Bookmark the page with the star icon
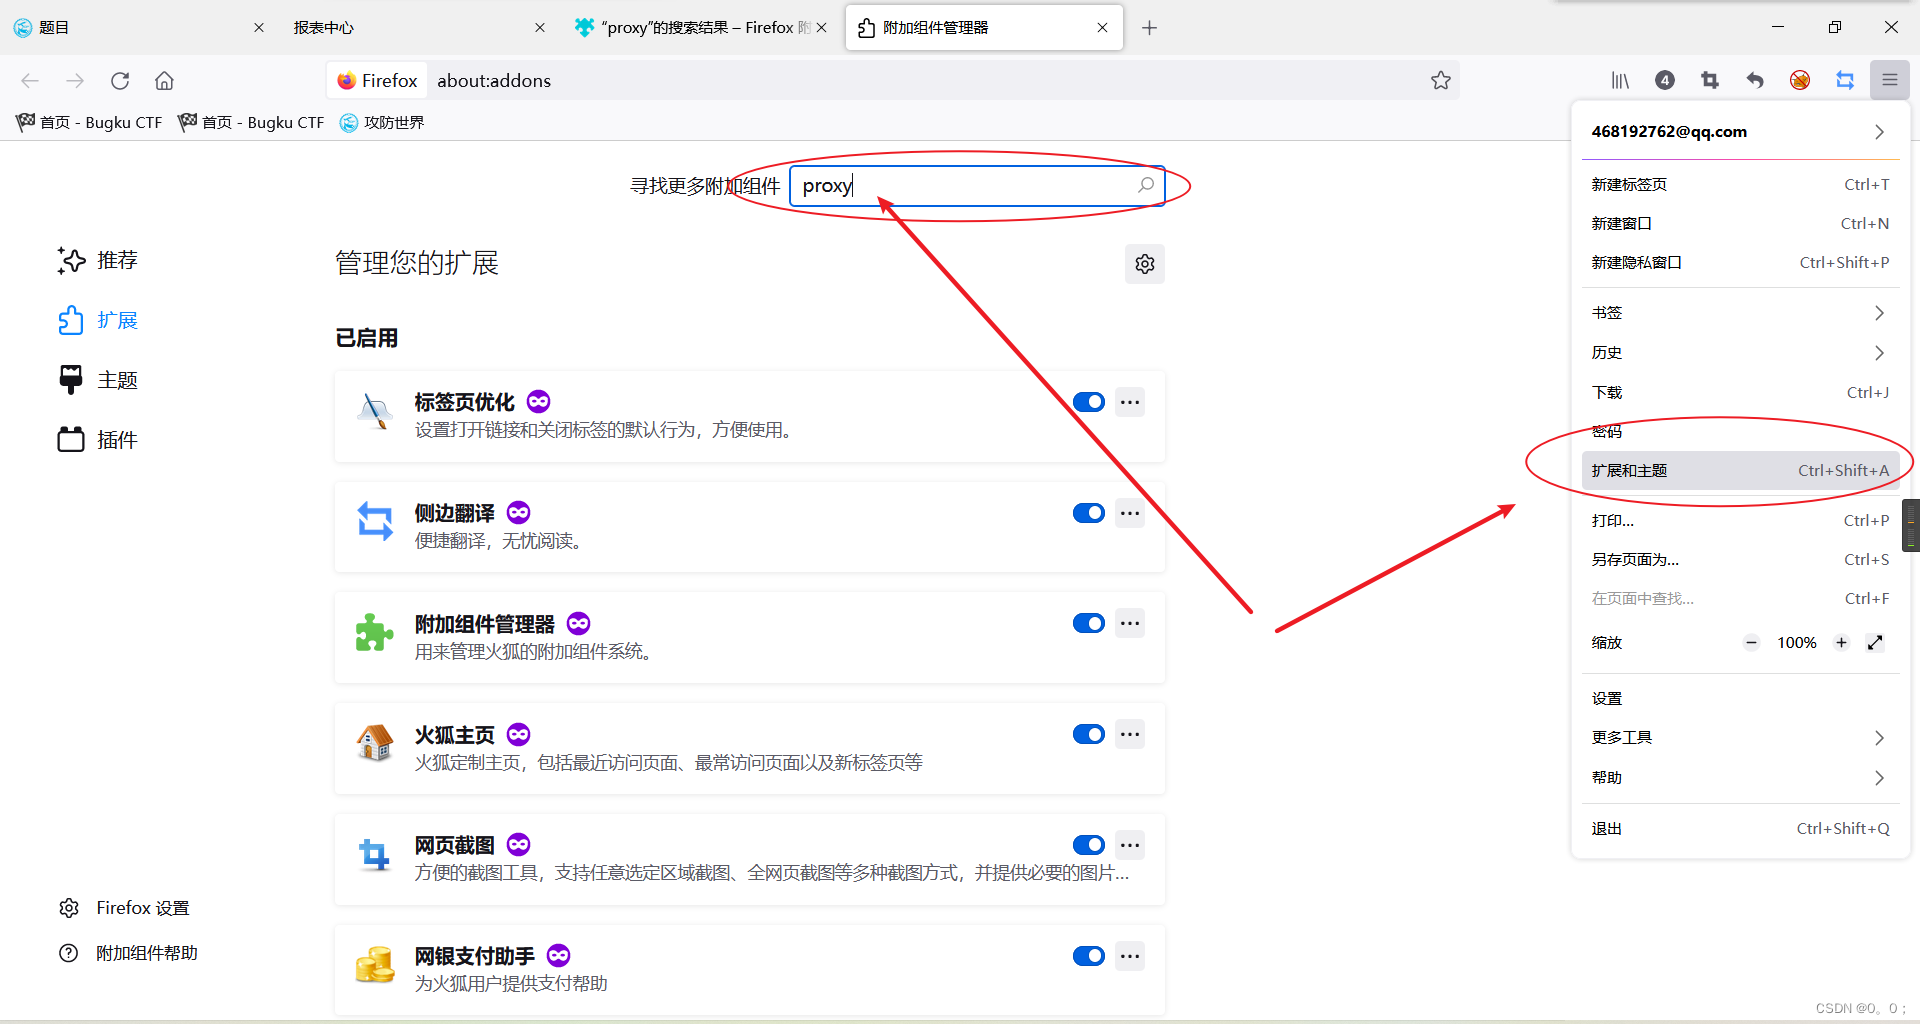1920x1024 pixels. (1441, 80)
